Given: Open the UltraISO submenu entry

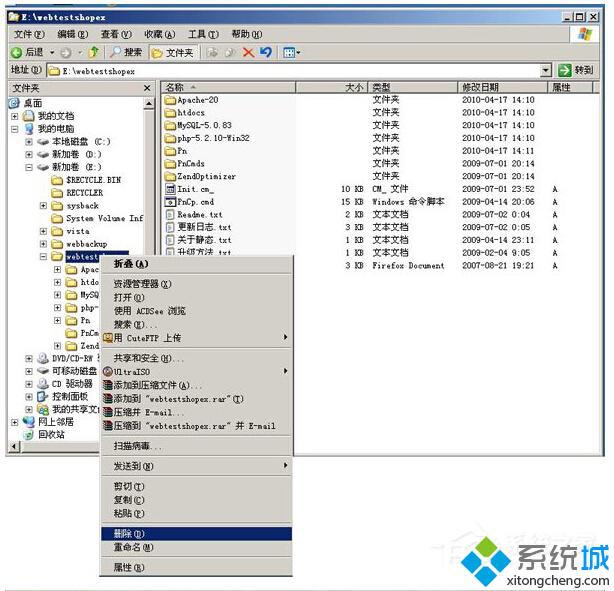Looking at the screenshot, I should click(x=197, y=372).
